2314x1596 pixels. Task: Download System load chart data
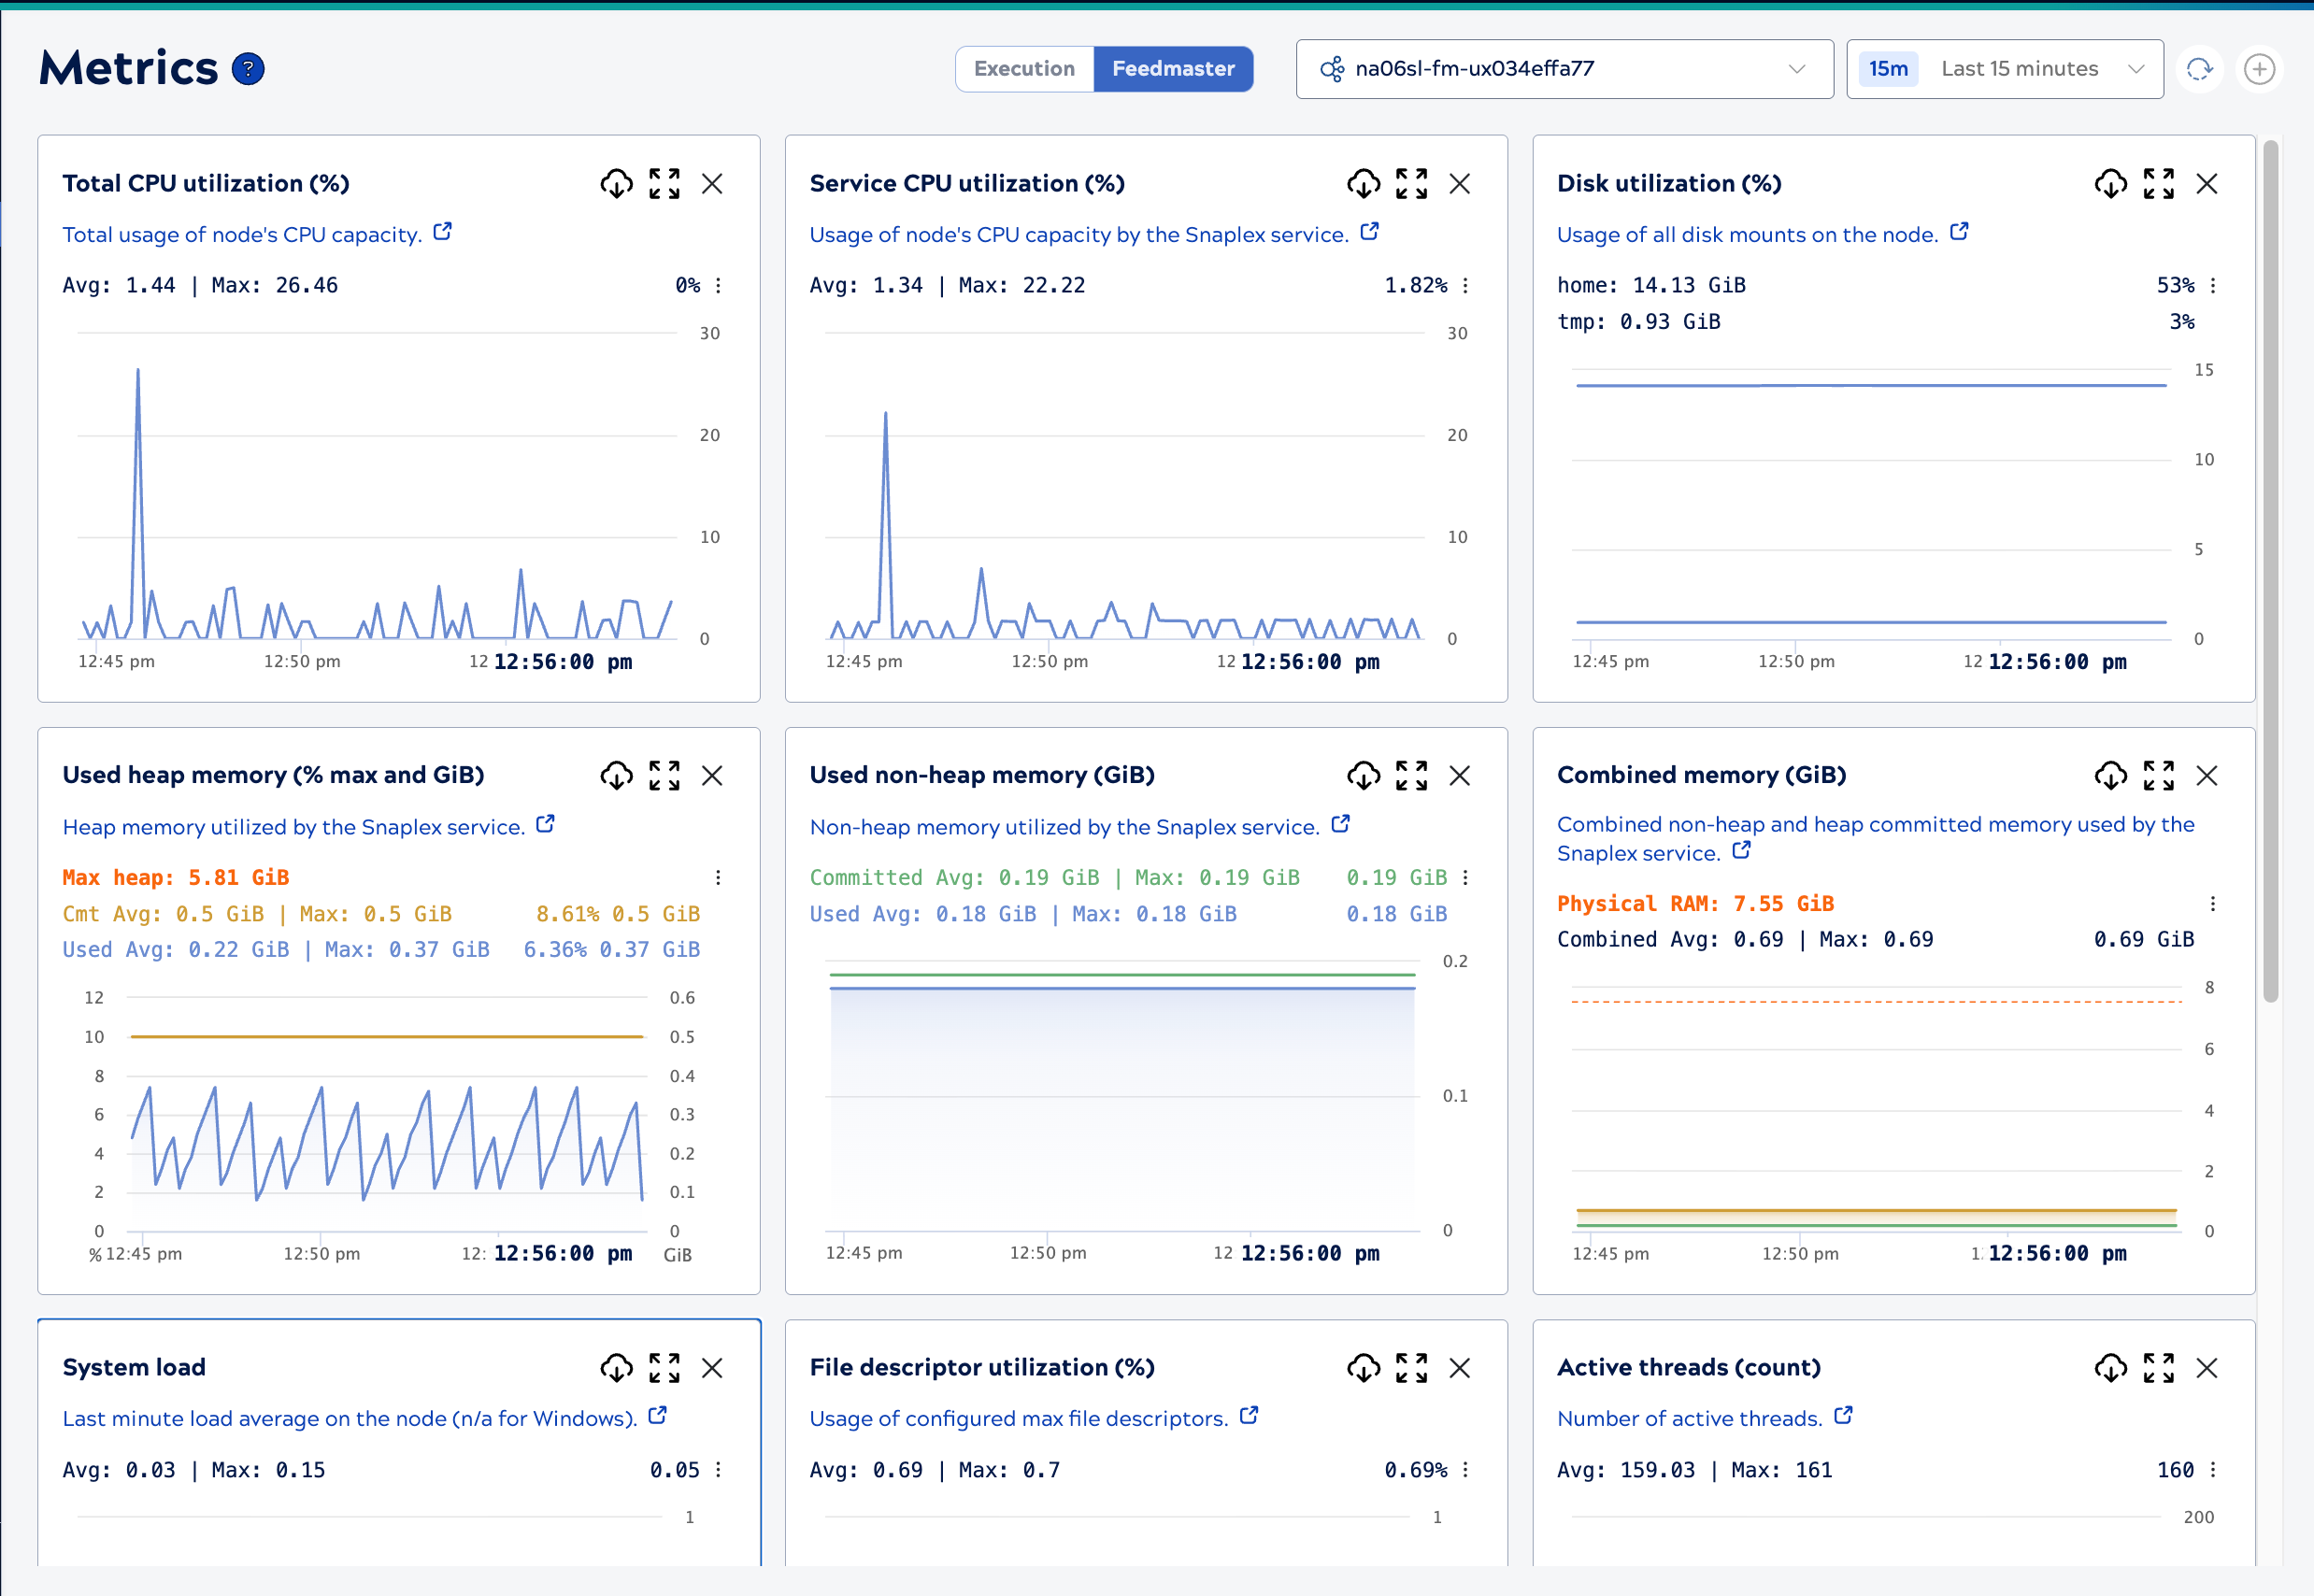point(616,1368)
